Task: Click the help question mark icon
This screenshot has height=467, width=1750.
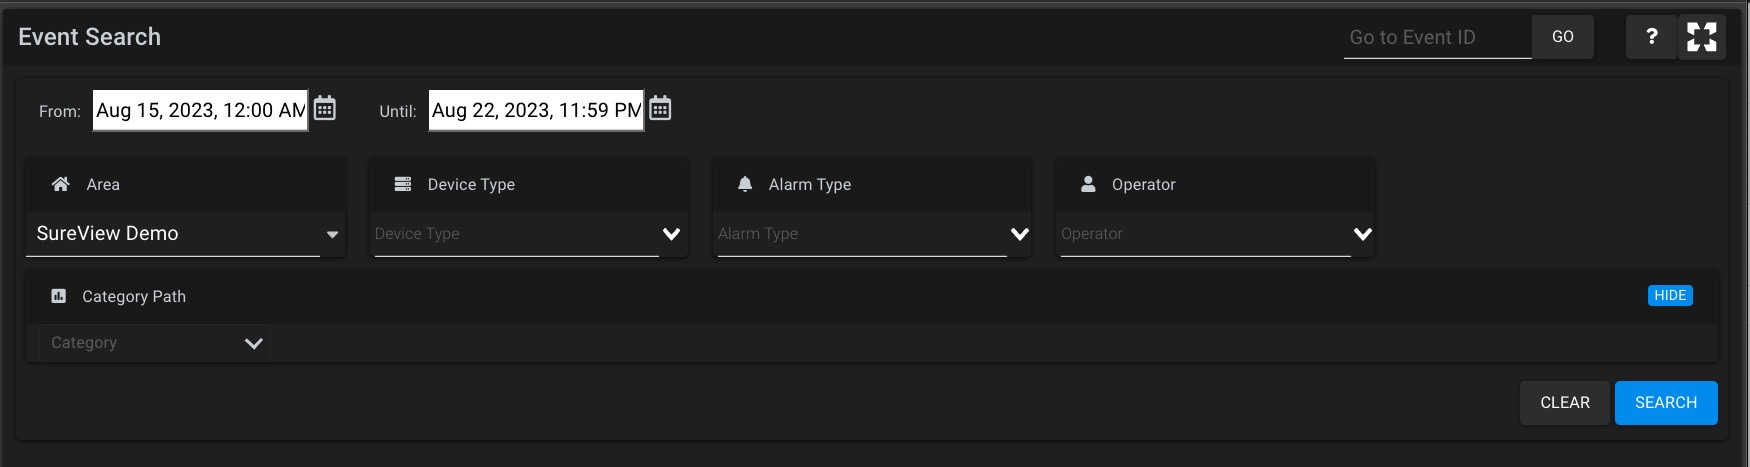Action: point(1651,37)
